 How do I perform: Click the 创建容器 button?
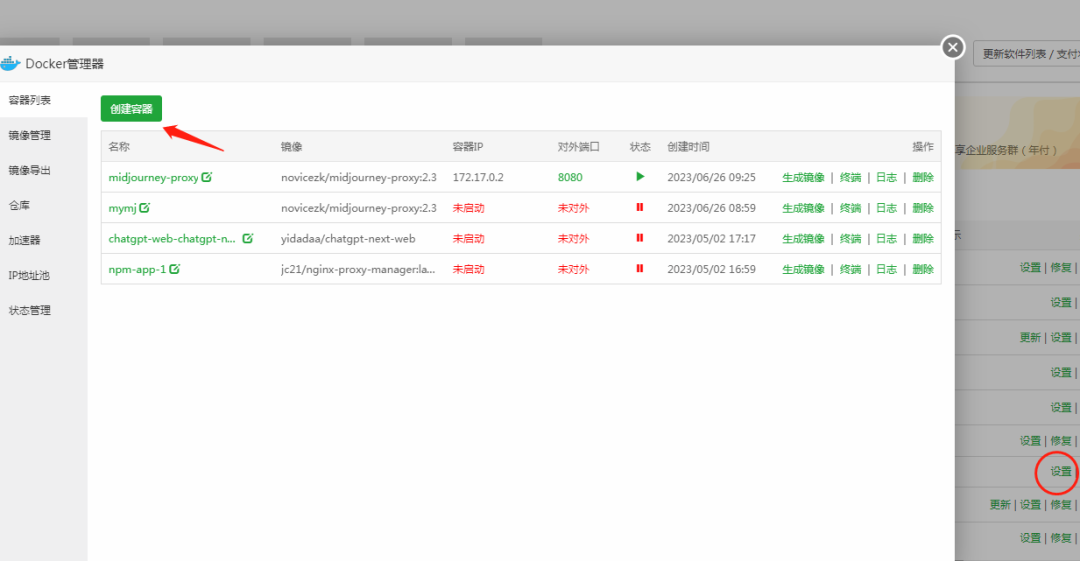pos(131,108)
